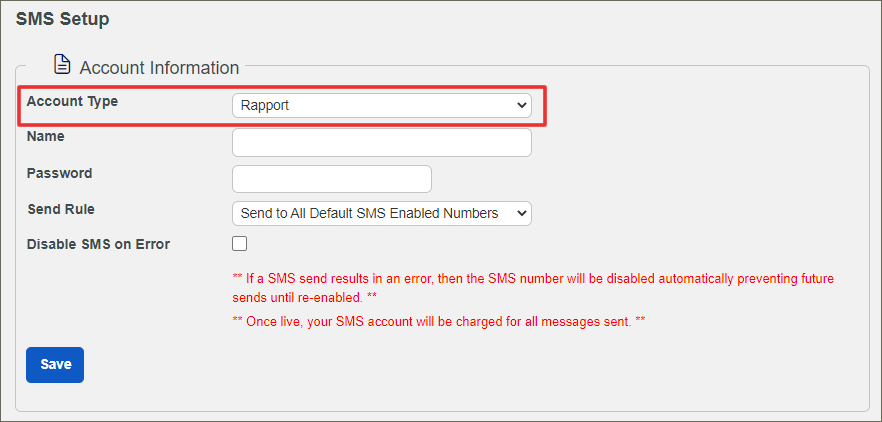Click the Send Rule label
The width and height of the screenshot is (882, 422).
coord(61,209)
